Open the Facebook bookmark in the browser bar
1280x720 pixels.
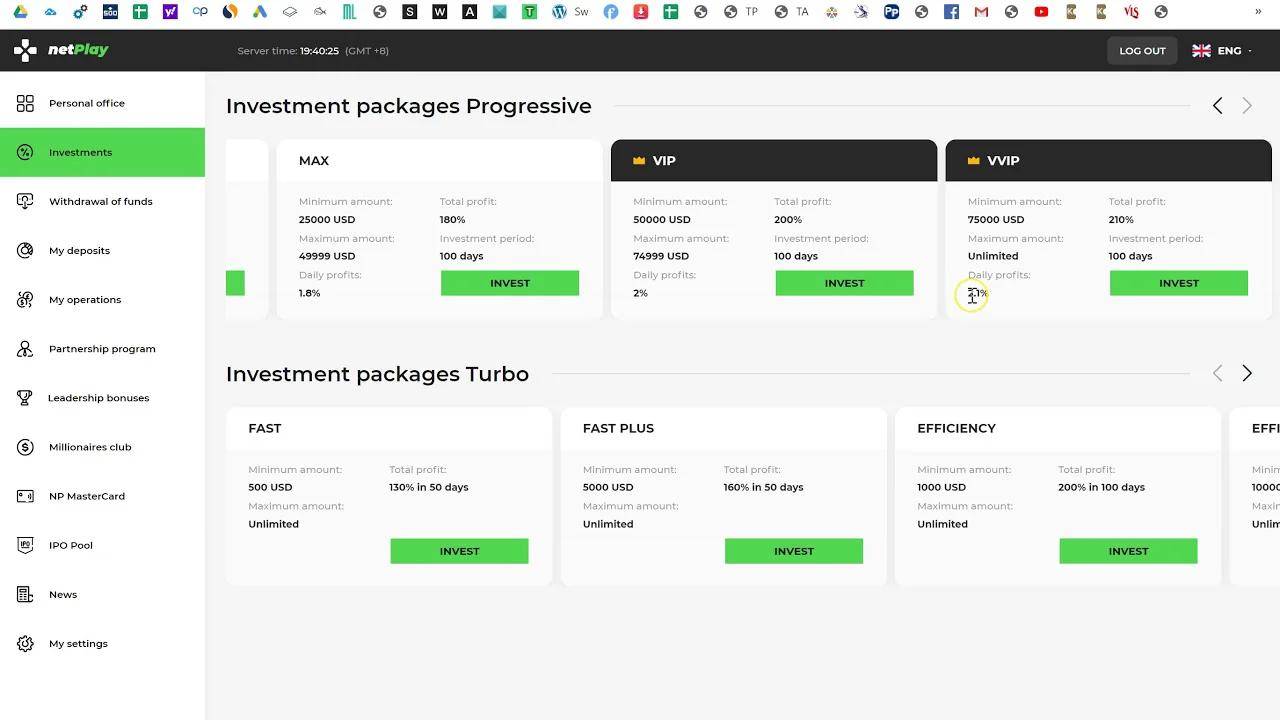(x=950, y=12)
